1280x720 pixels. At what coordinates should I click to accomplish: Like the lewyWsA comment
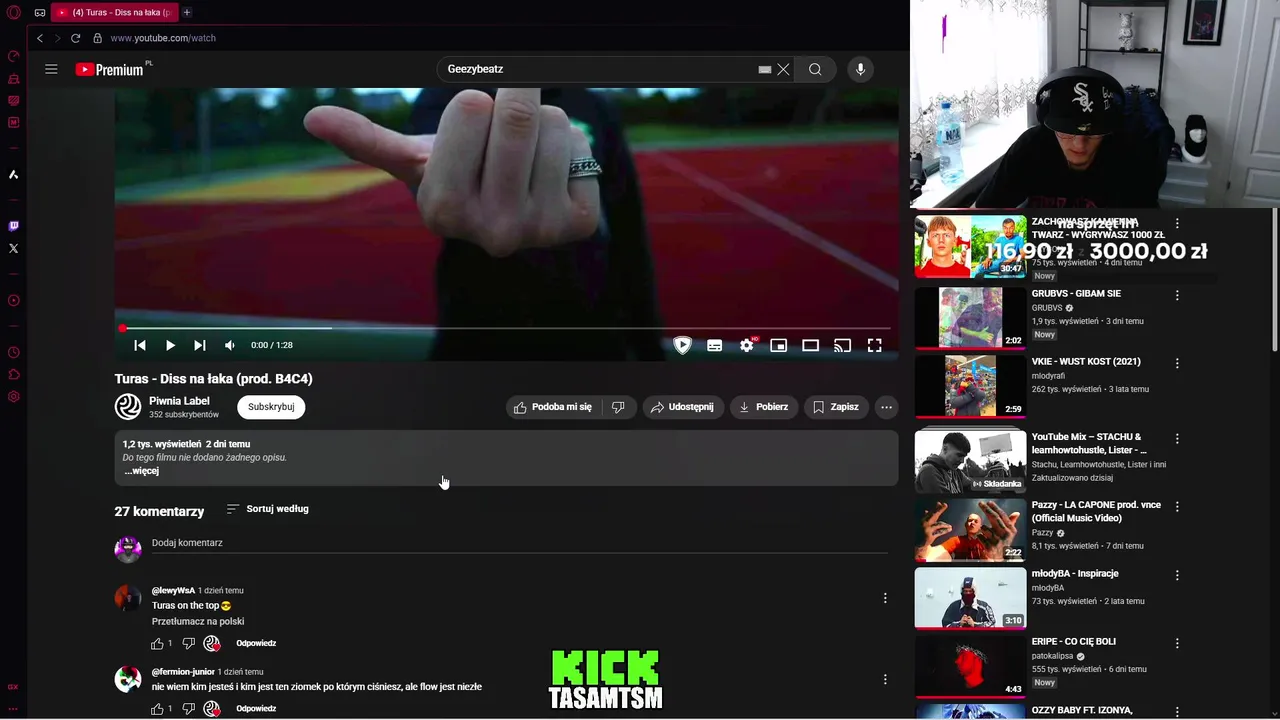click(x=157, y=644)
